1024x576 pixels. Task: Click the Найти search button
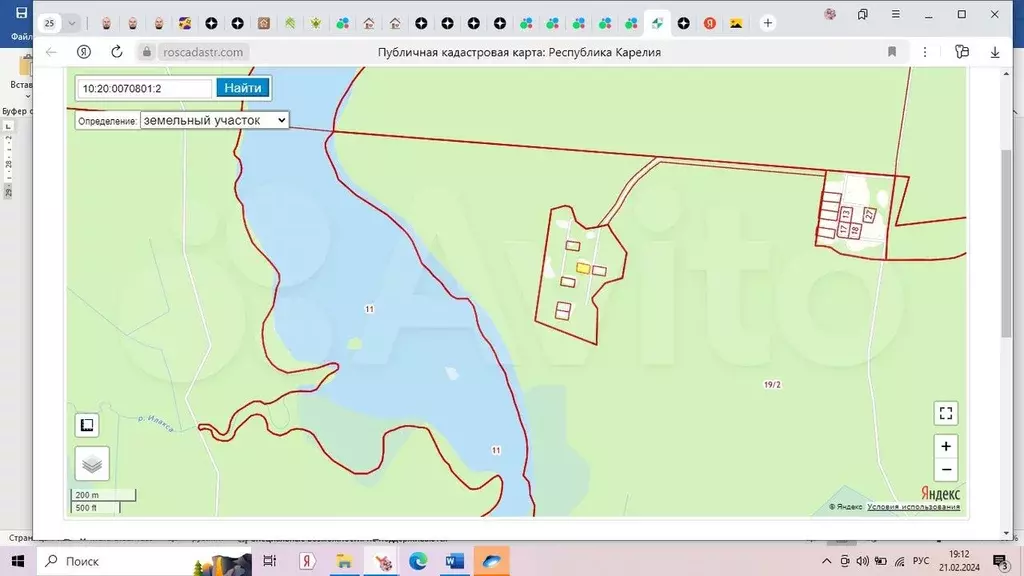click(243, 88)
